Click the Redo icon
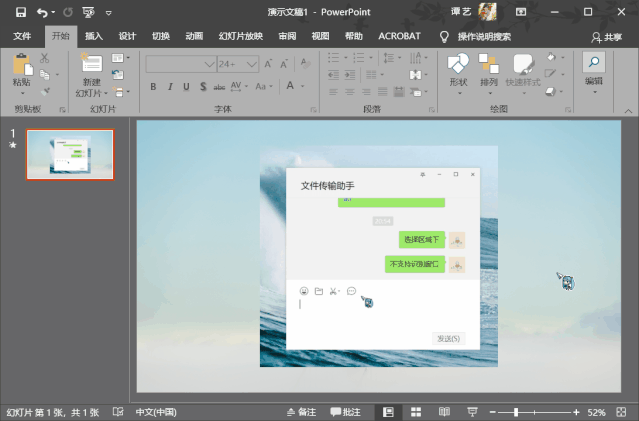 (68, 13)
